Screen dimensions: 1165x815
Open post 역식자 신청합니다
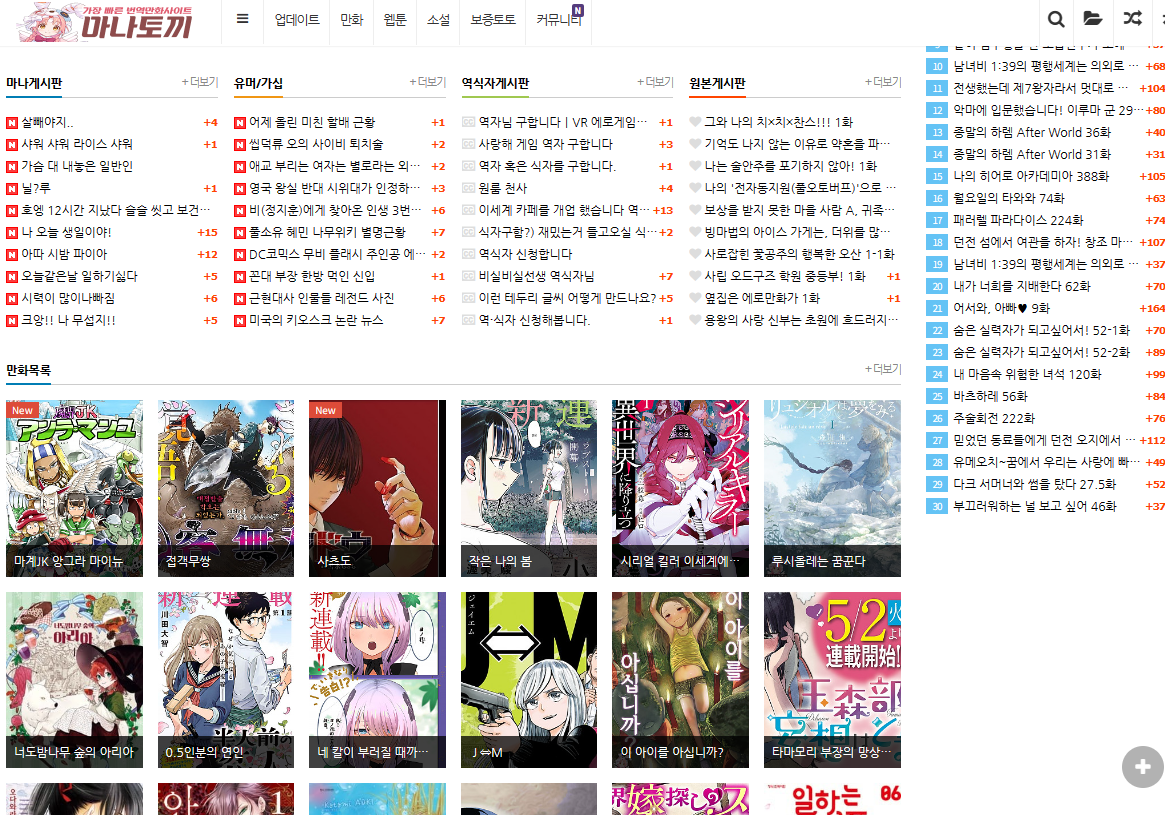[525, 254]
